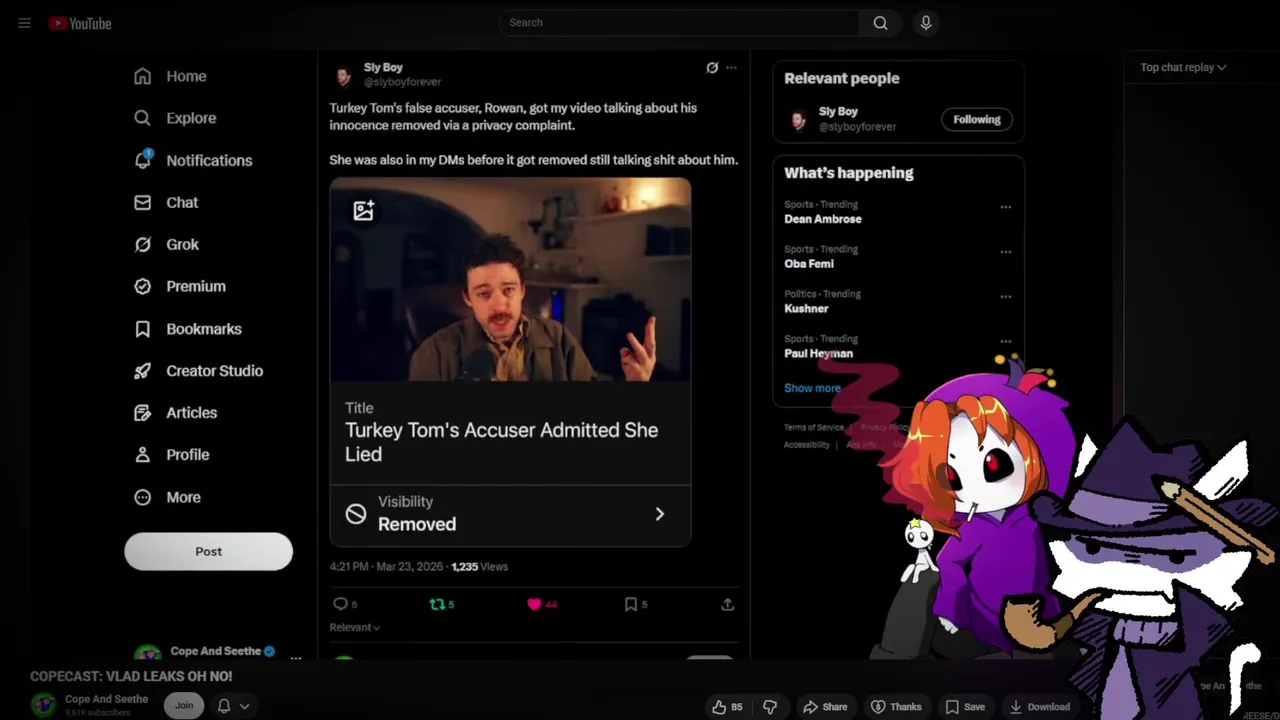Screen dimensions: 1280x720
Task: Click the Post button
Action: pos(208,551)
